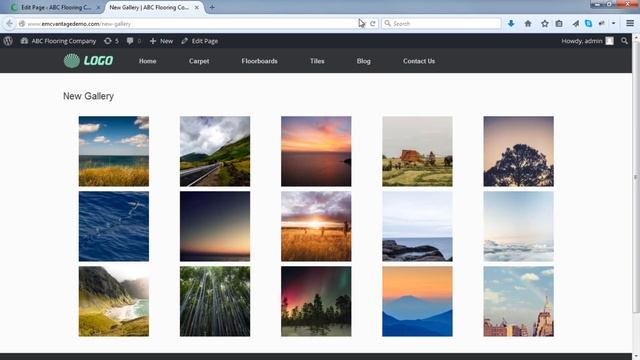Open Floorboards navigation item

tap(259, 61)
